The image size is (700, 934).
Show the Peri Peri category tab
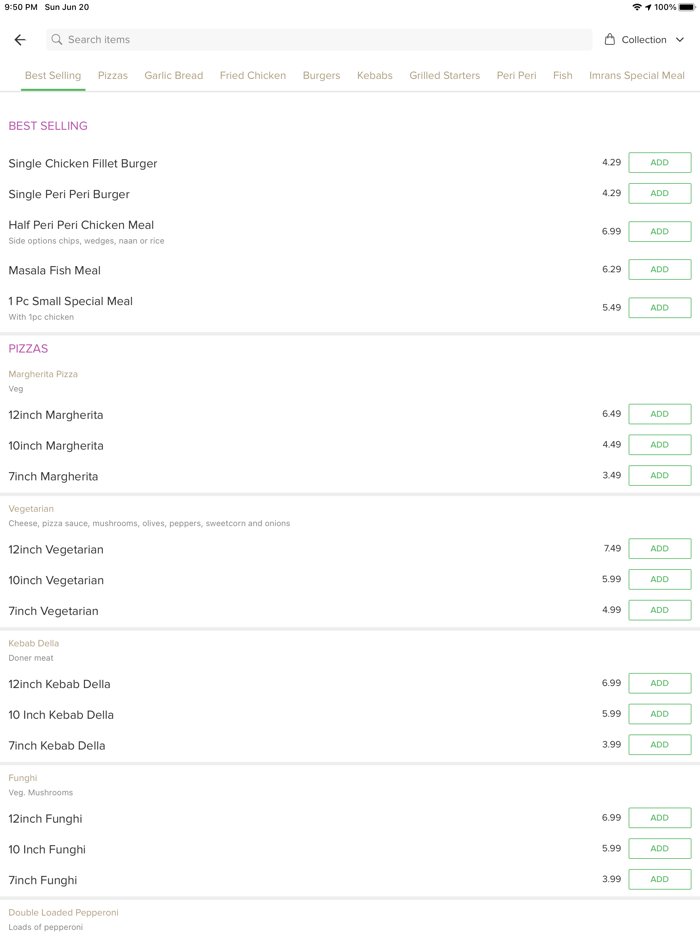516,75
